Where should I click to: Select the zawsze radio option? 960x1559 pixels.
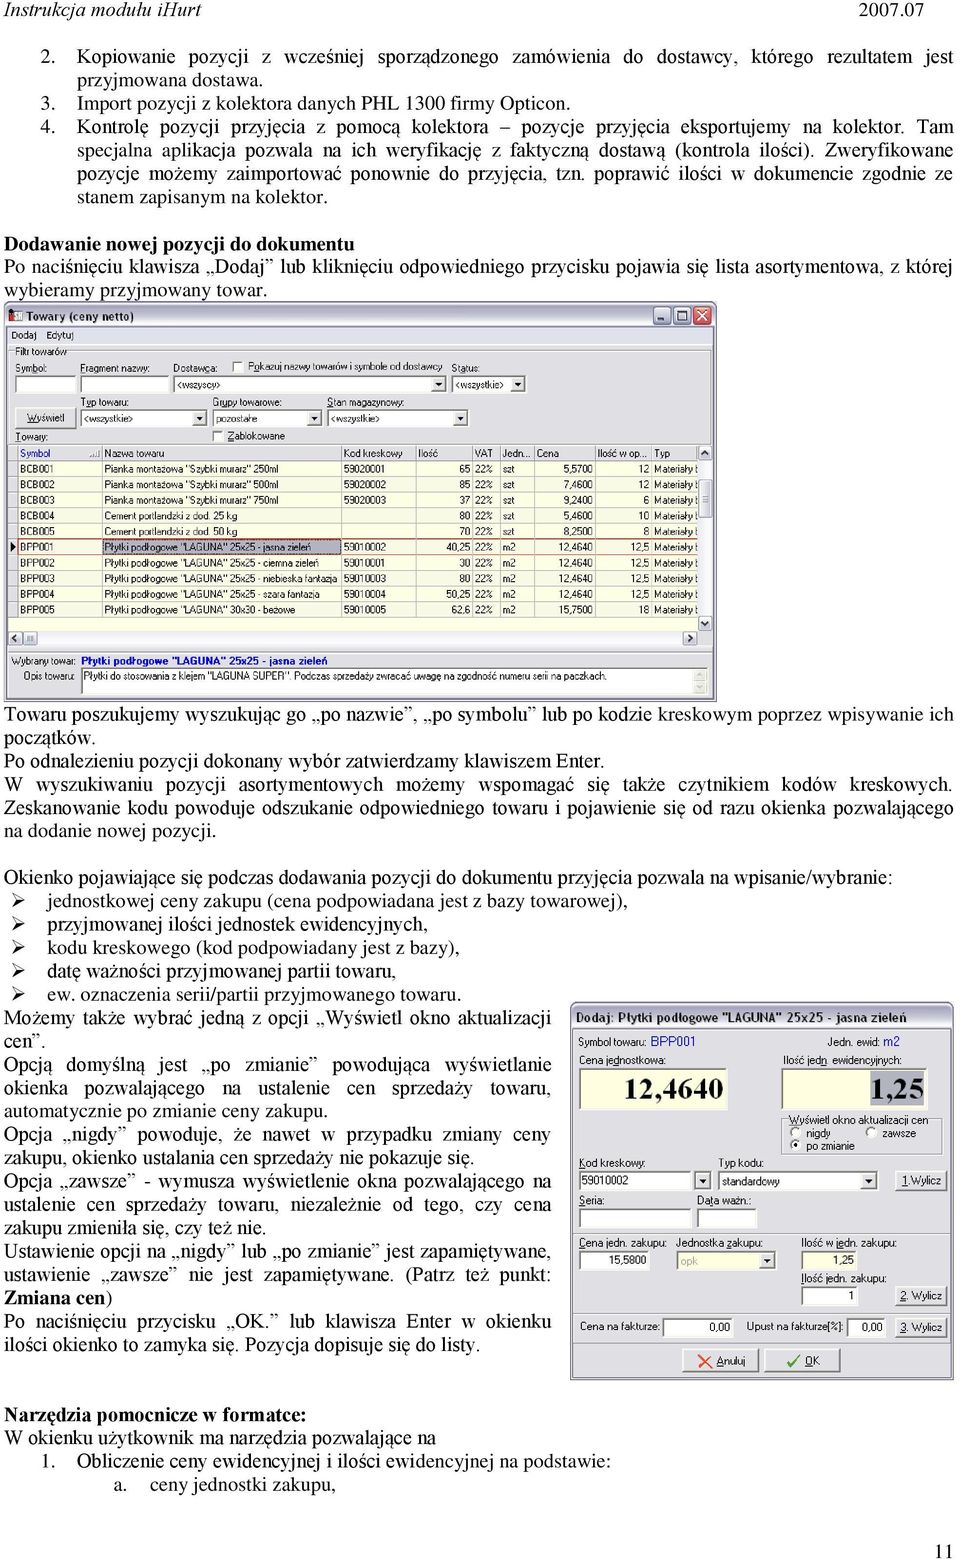point(871,1133)
